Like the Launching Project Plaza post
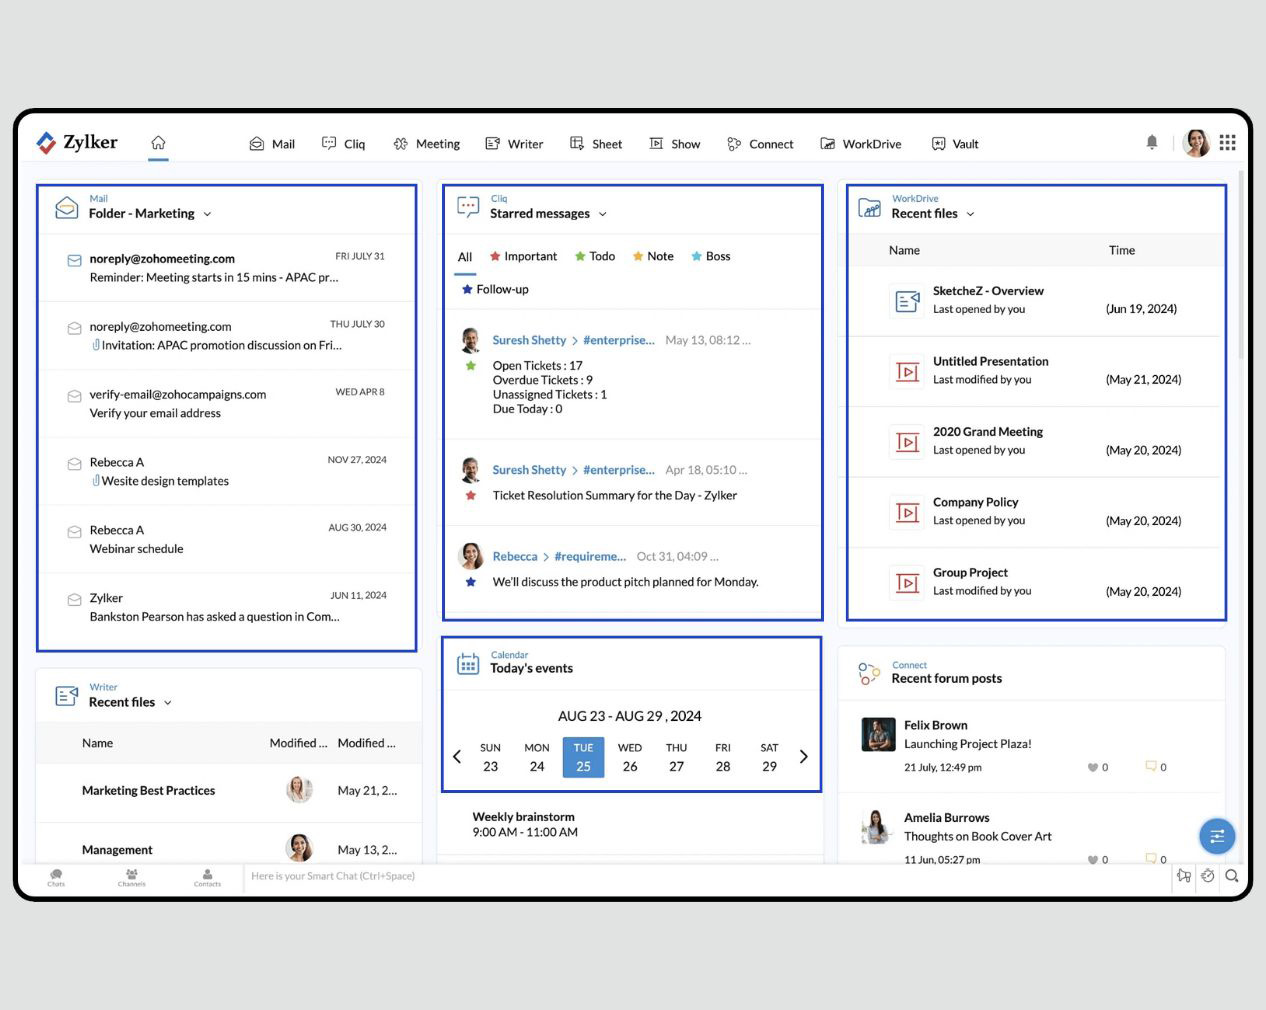The image size is (1266, 1010). point(1092,768)
